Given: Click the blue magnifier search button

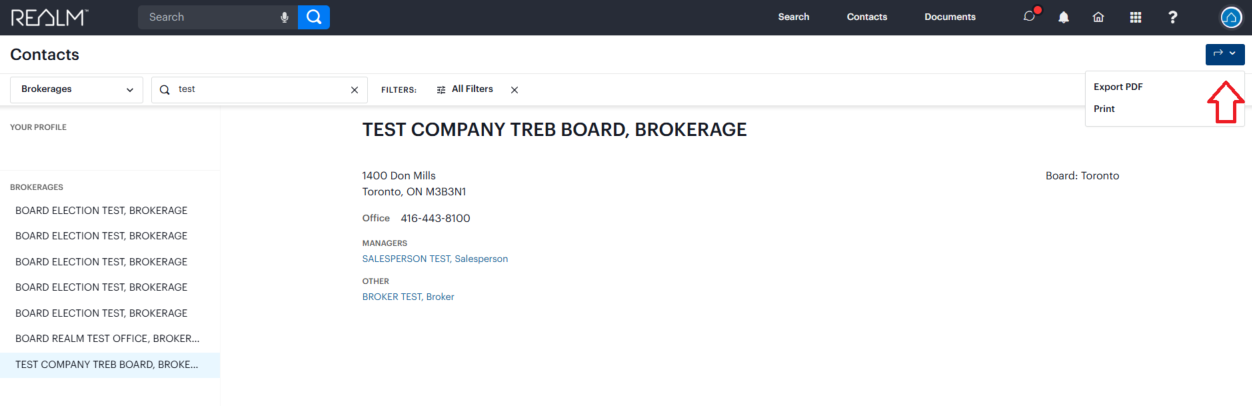Looking at the screenshot, I should click(x=314, y=17).
